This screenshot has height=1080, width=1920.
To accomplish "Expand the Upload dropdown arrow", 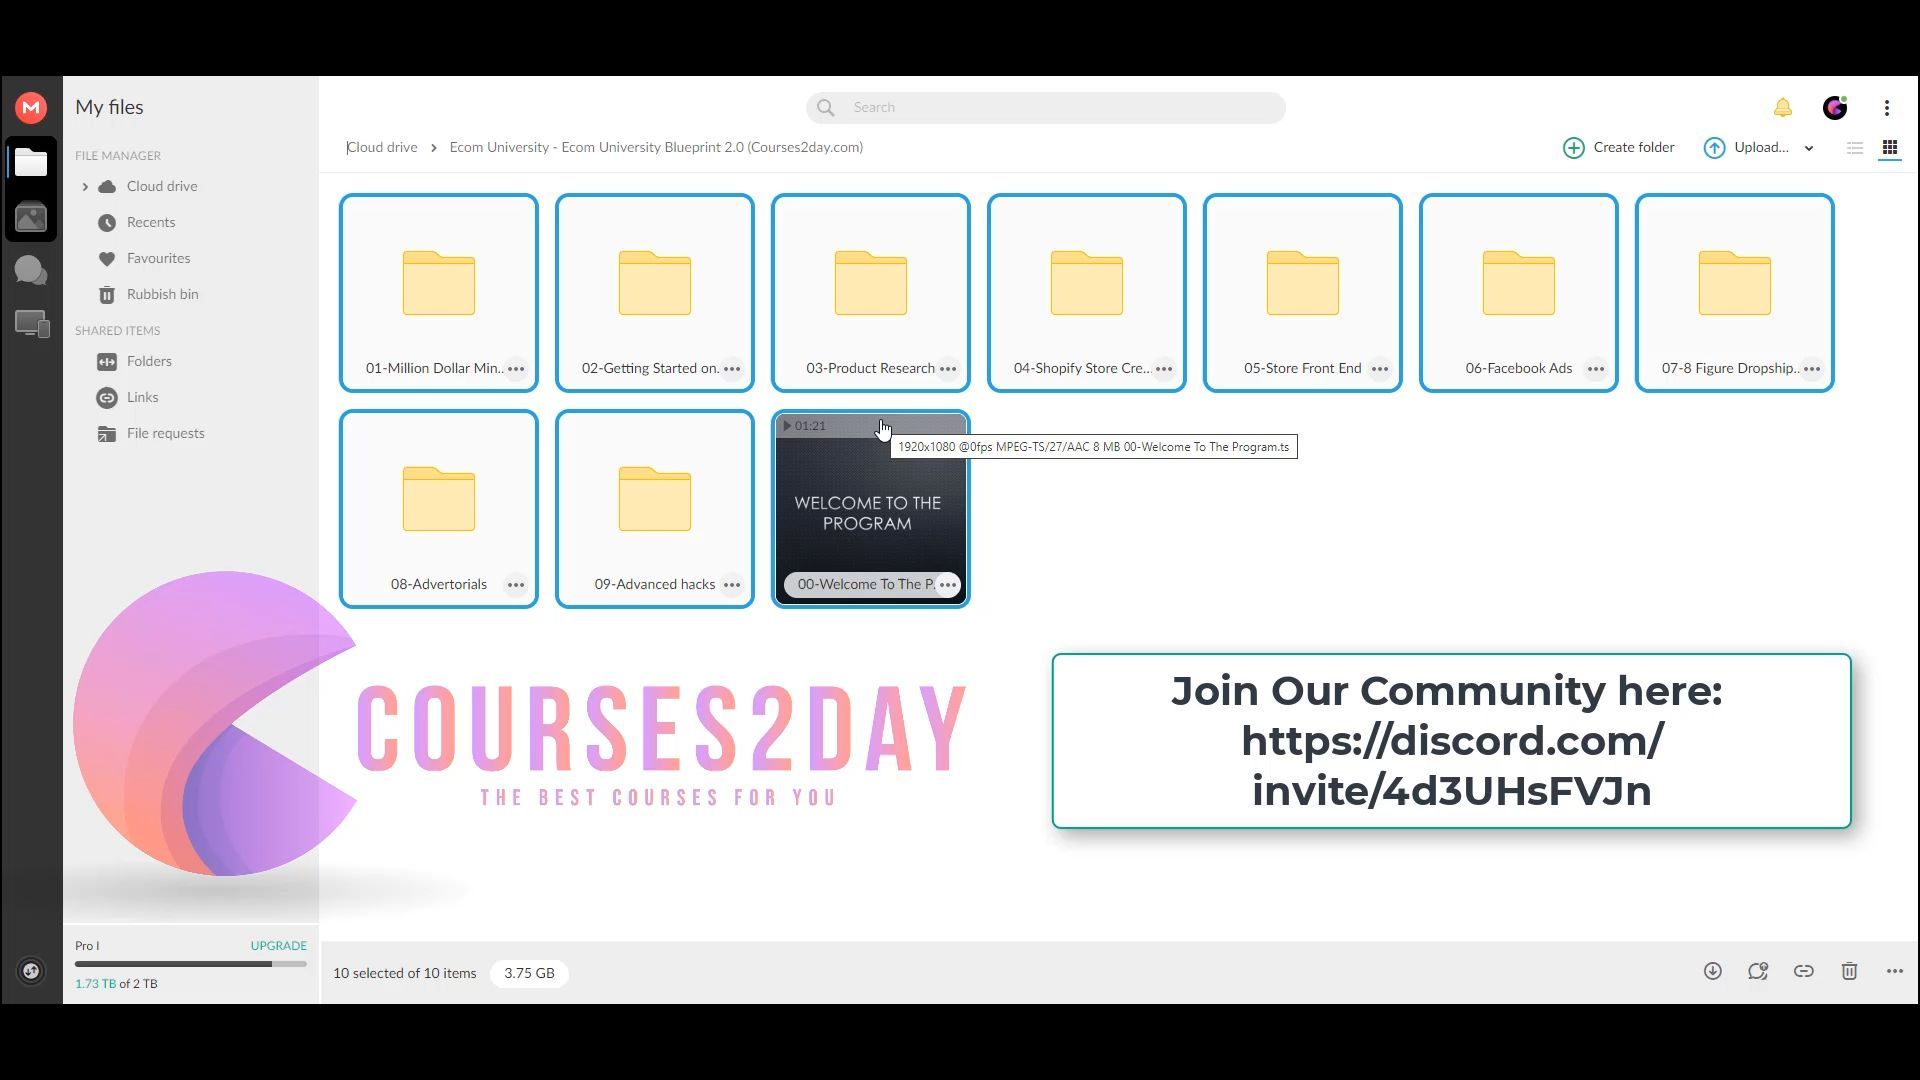I will point(1809,148).
